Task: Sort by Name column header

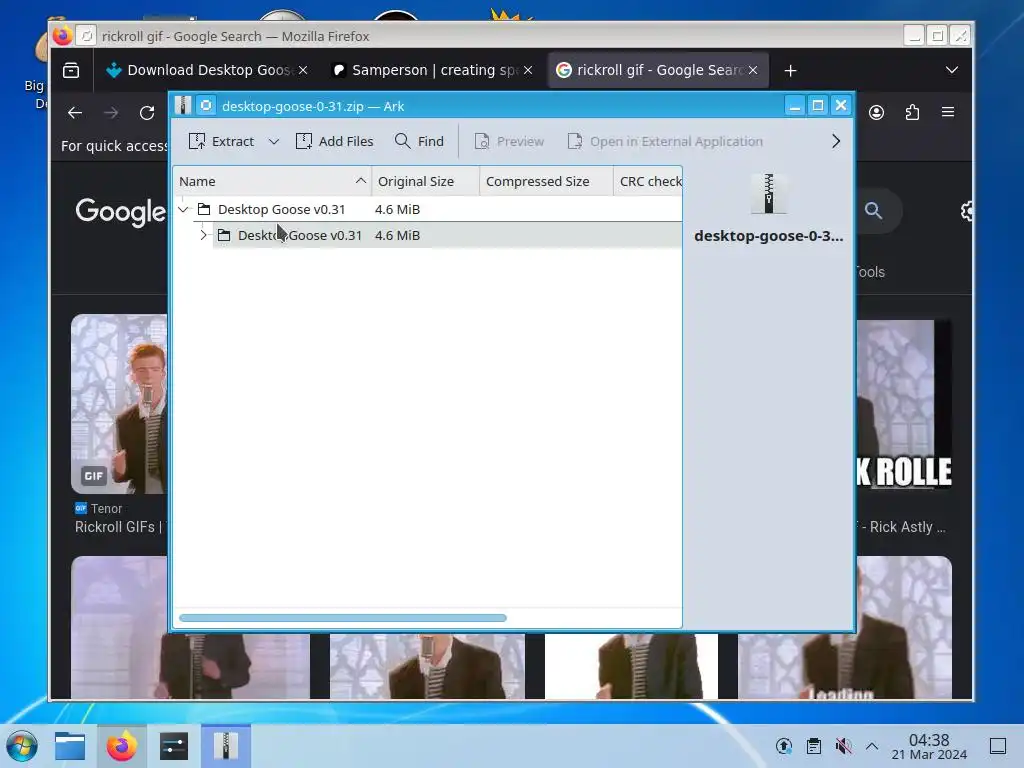Action: point(272,182)
